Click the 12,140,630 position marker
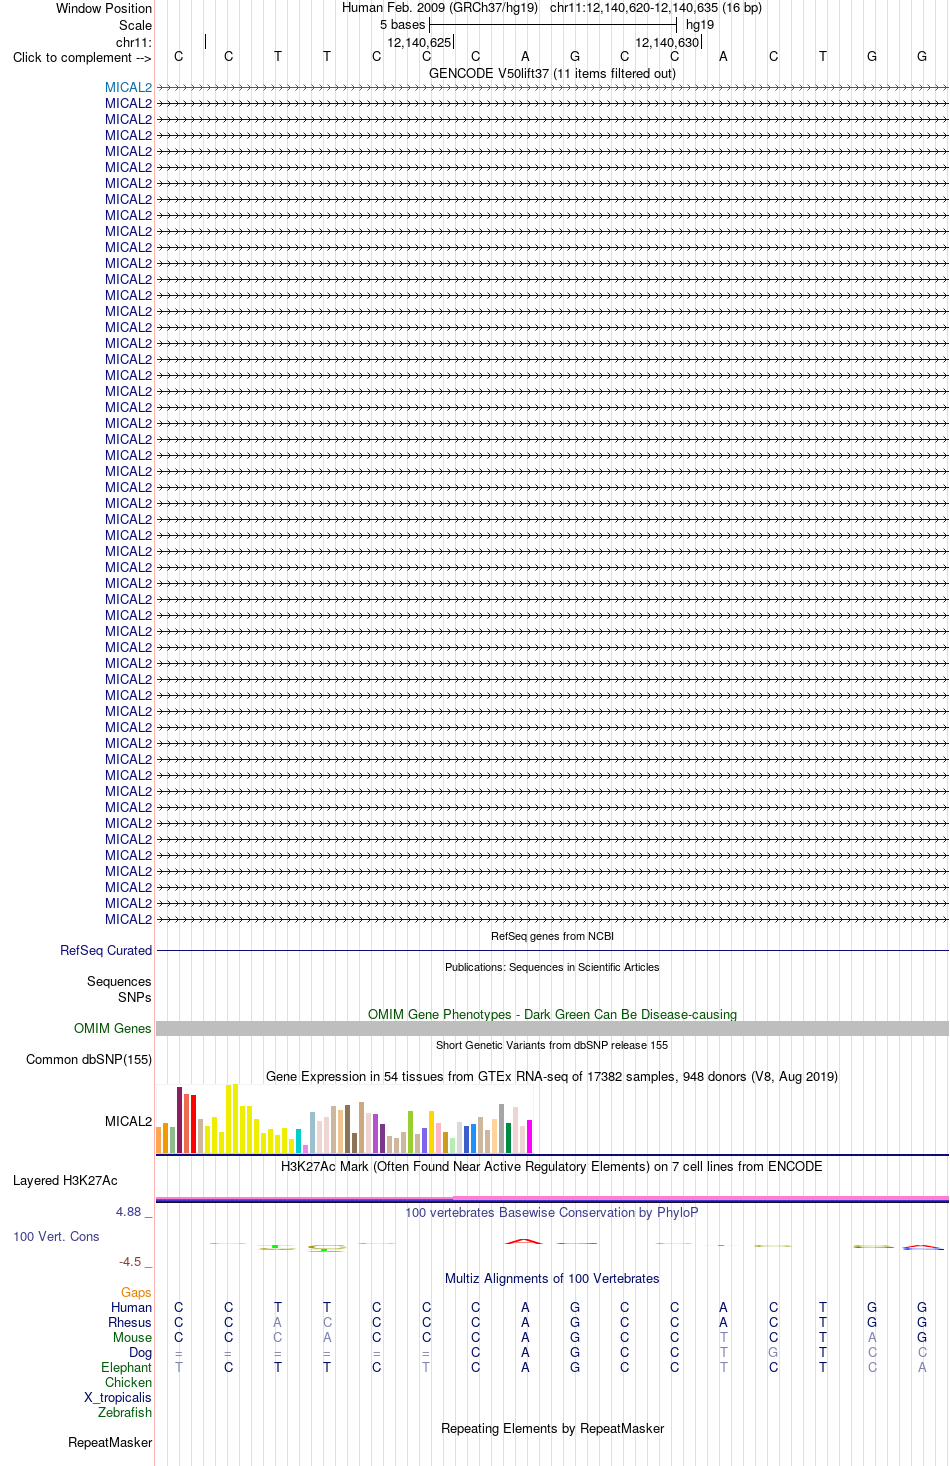The height and width of the screenshot is (1466, 950). coord(667,42)
